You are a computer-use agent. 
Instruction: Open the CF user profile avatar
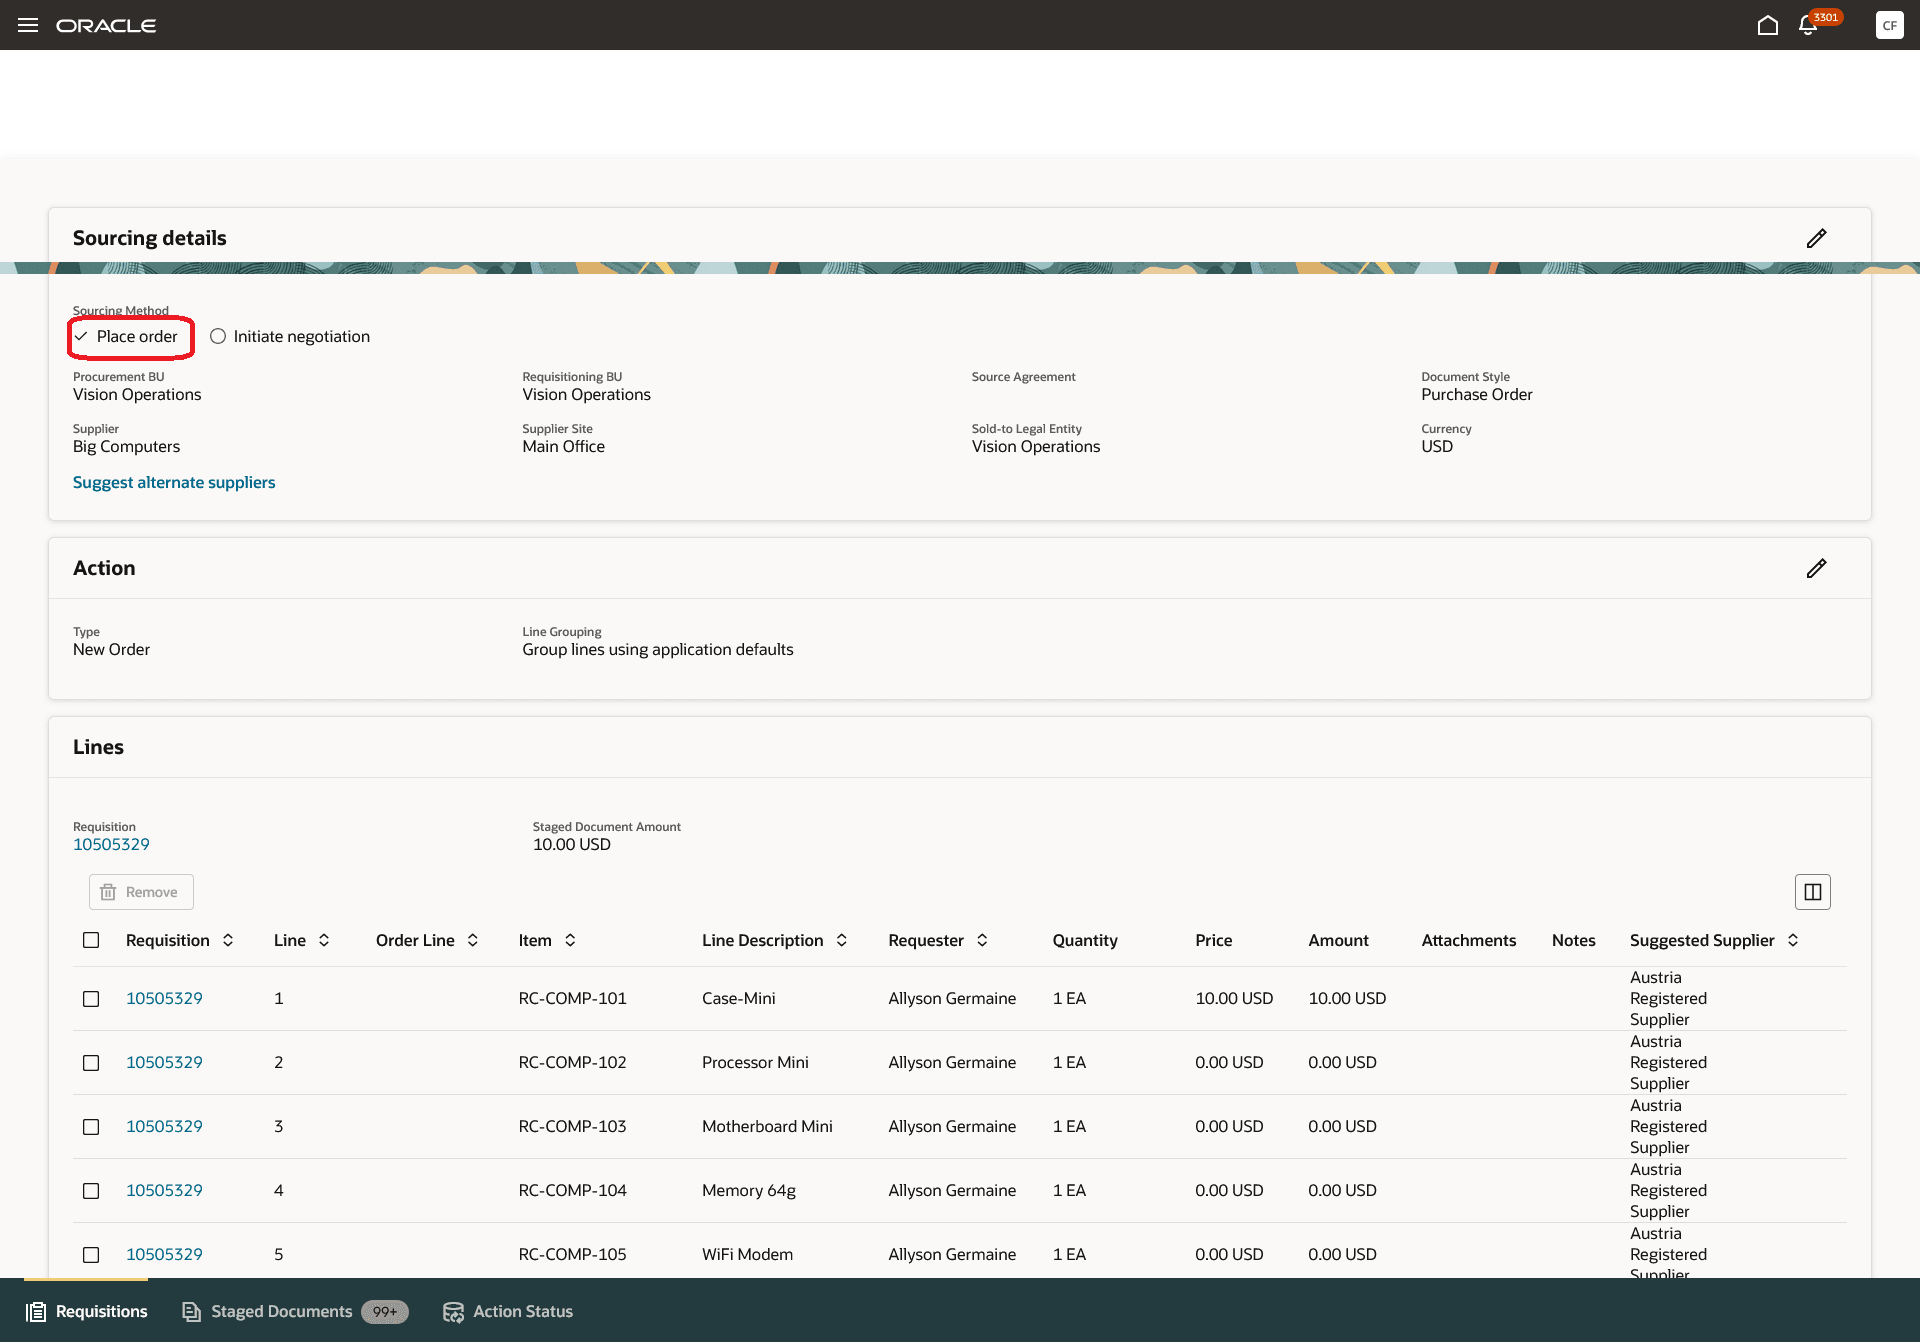[x=1889, y=25]
